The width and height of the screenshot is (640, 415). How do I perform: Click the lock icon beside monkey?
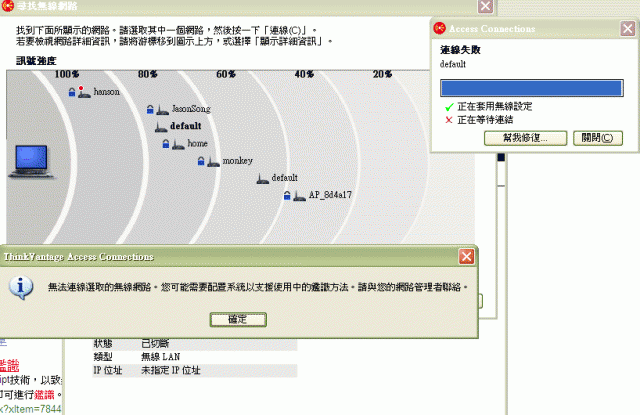pos(201,161)
